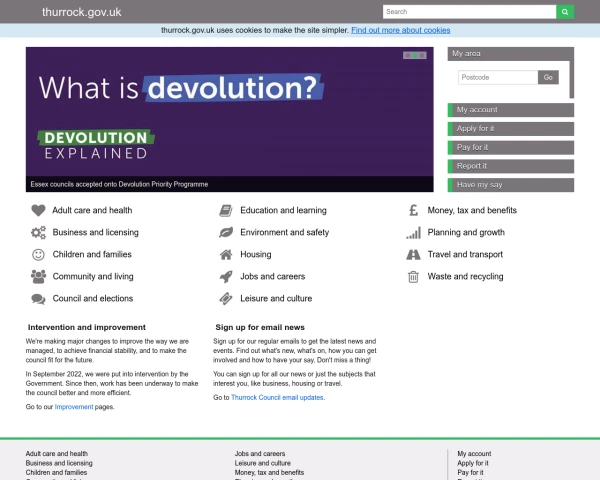
Task: Click footer link Business and licensing
Action: click(x=59, y=463)
